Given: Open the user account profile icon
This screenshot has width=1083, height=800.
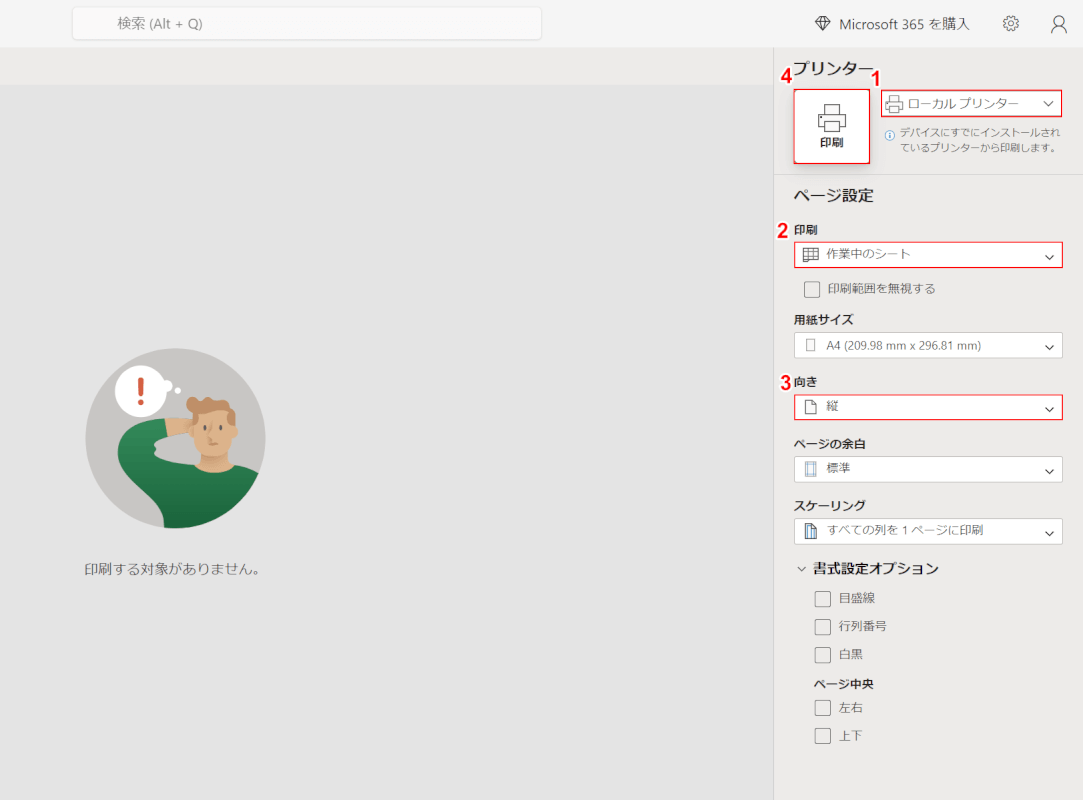Looking at the screenshot, I should 1059,24.
